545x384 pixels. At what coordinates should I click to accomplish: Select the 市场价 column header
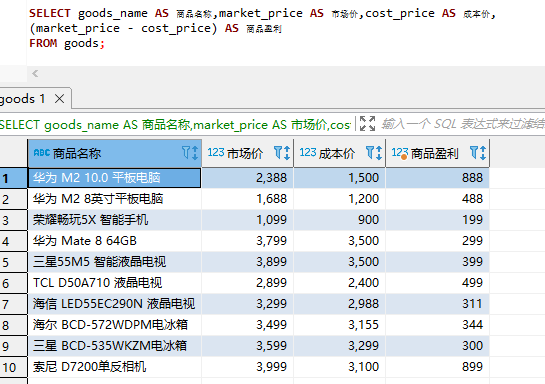247,153
